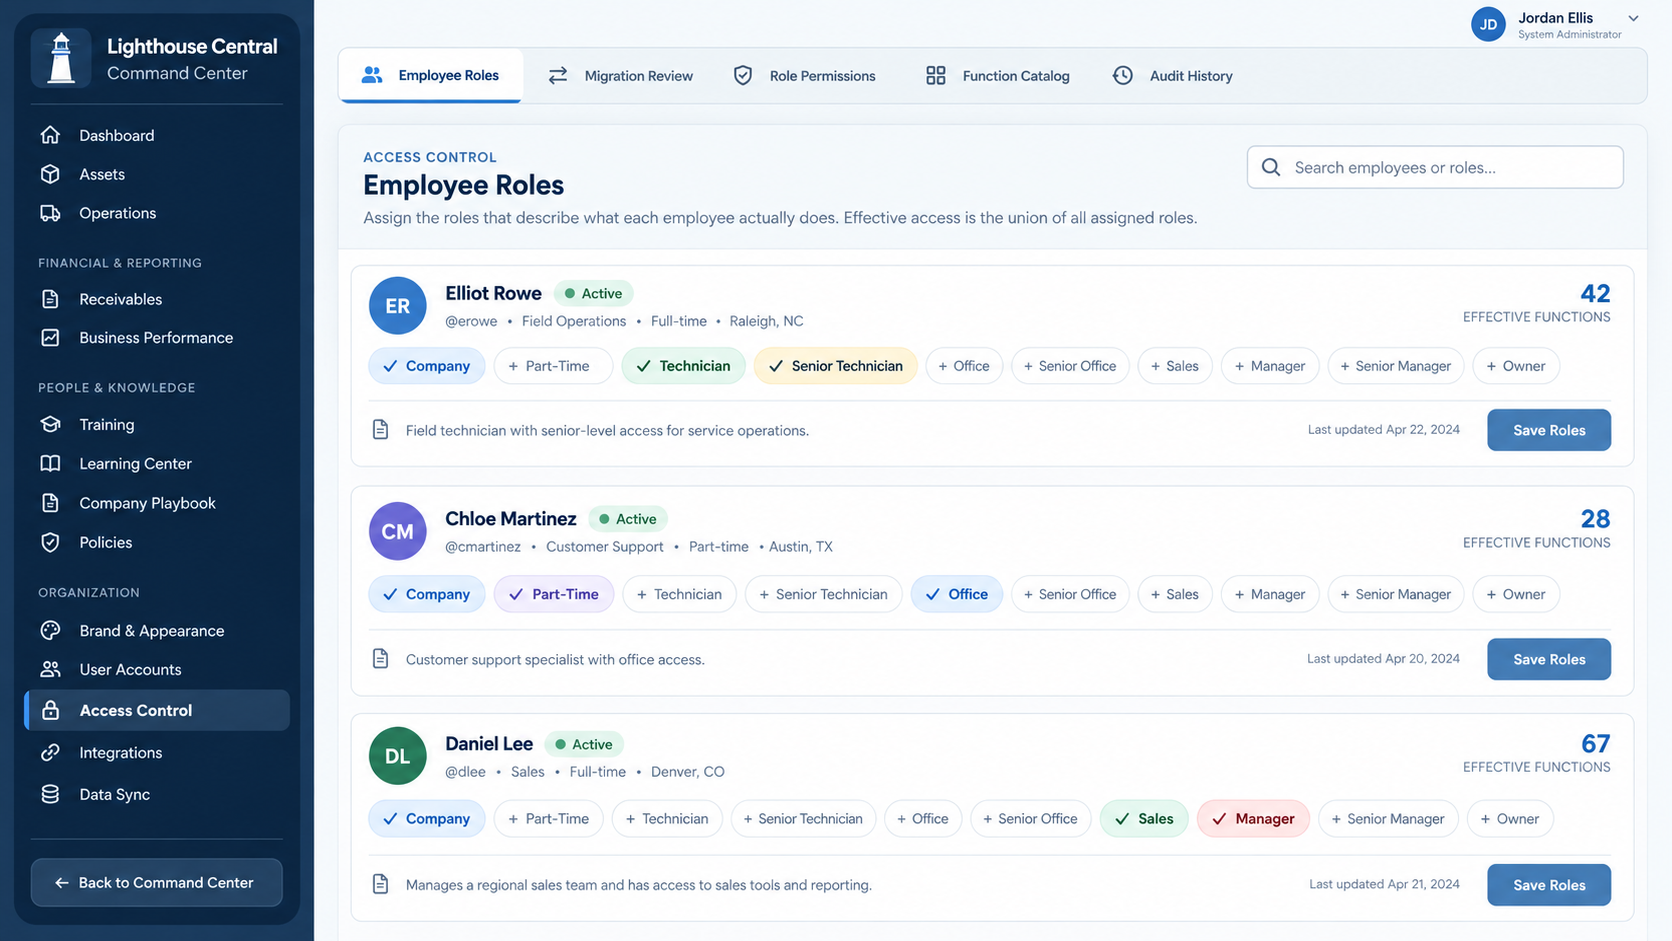
Task: Switch to the Migration Review tab
Action: [620, 76]
